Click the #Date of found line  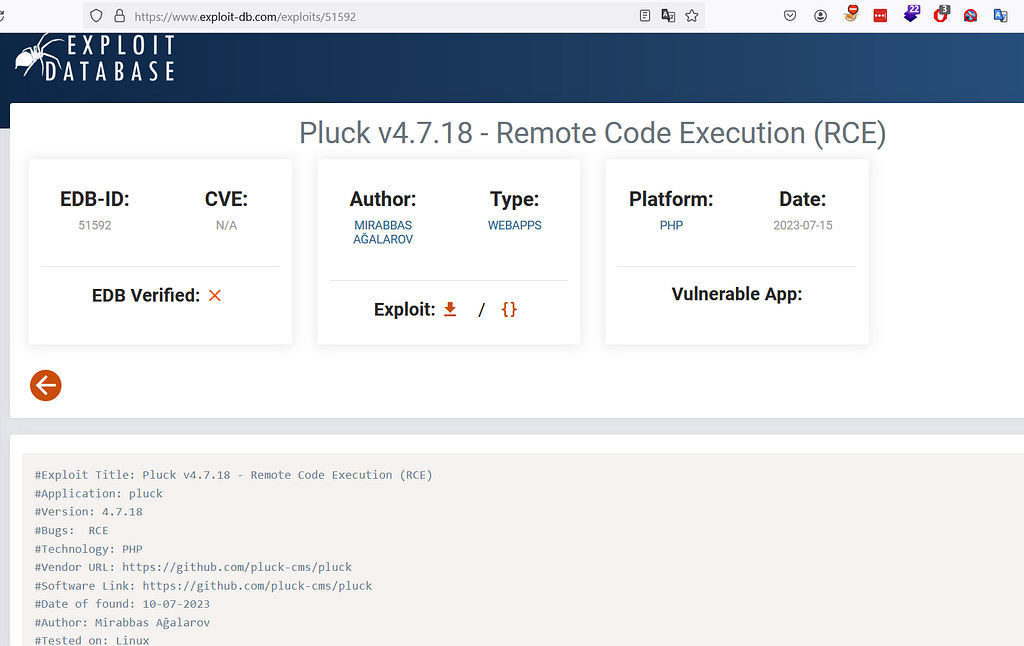122,604
